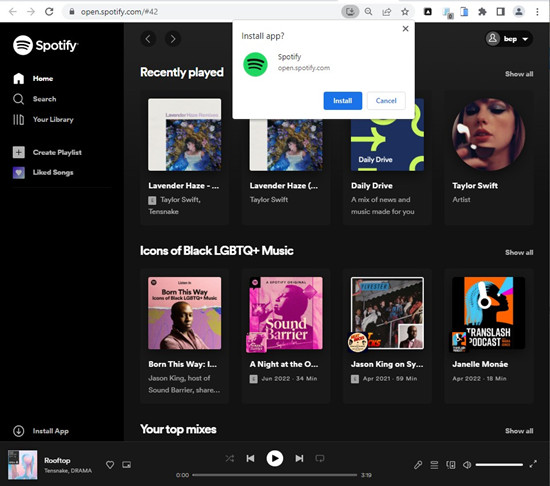Viewport: 550px width, 486px height.
Task: Reload the page
Action: [x=49, y=12]
